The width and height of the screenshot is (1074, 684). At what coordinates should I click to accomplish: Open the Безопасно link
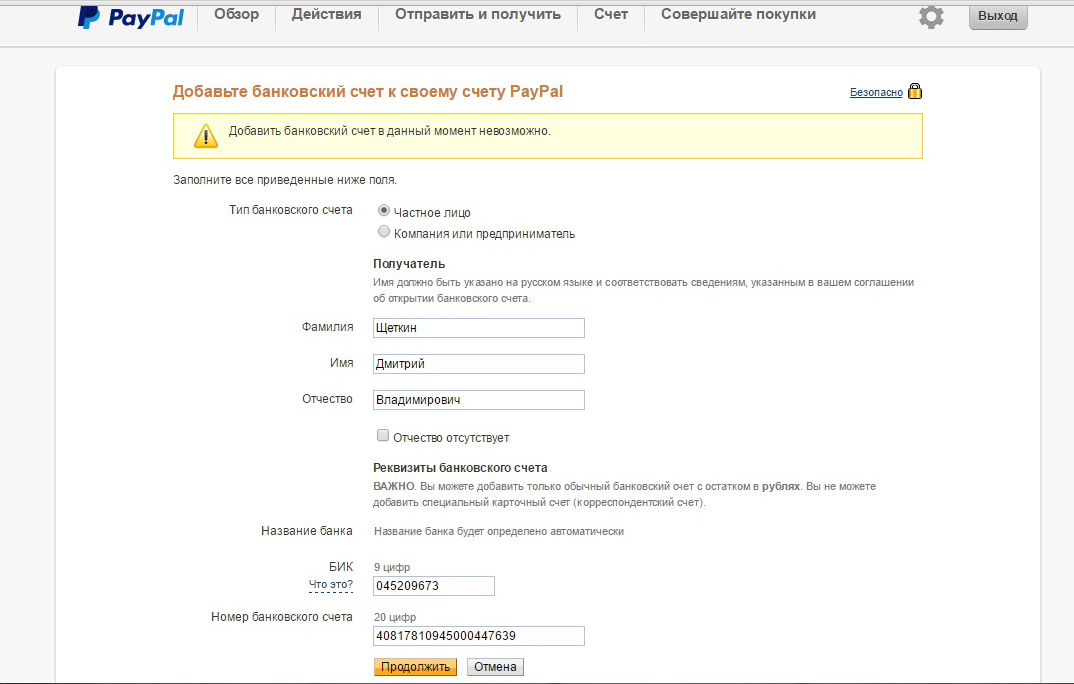876,92
